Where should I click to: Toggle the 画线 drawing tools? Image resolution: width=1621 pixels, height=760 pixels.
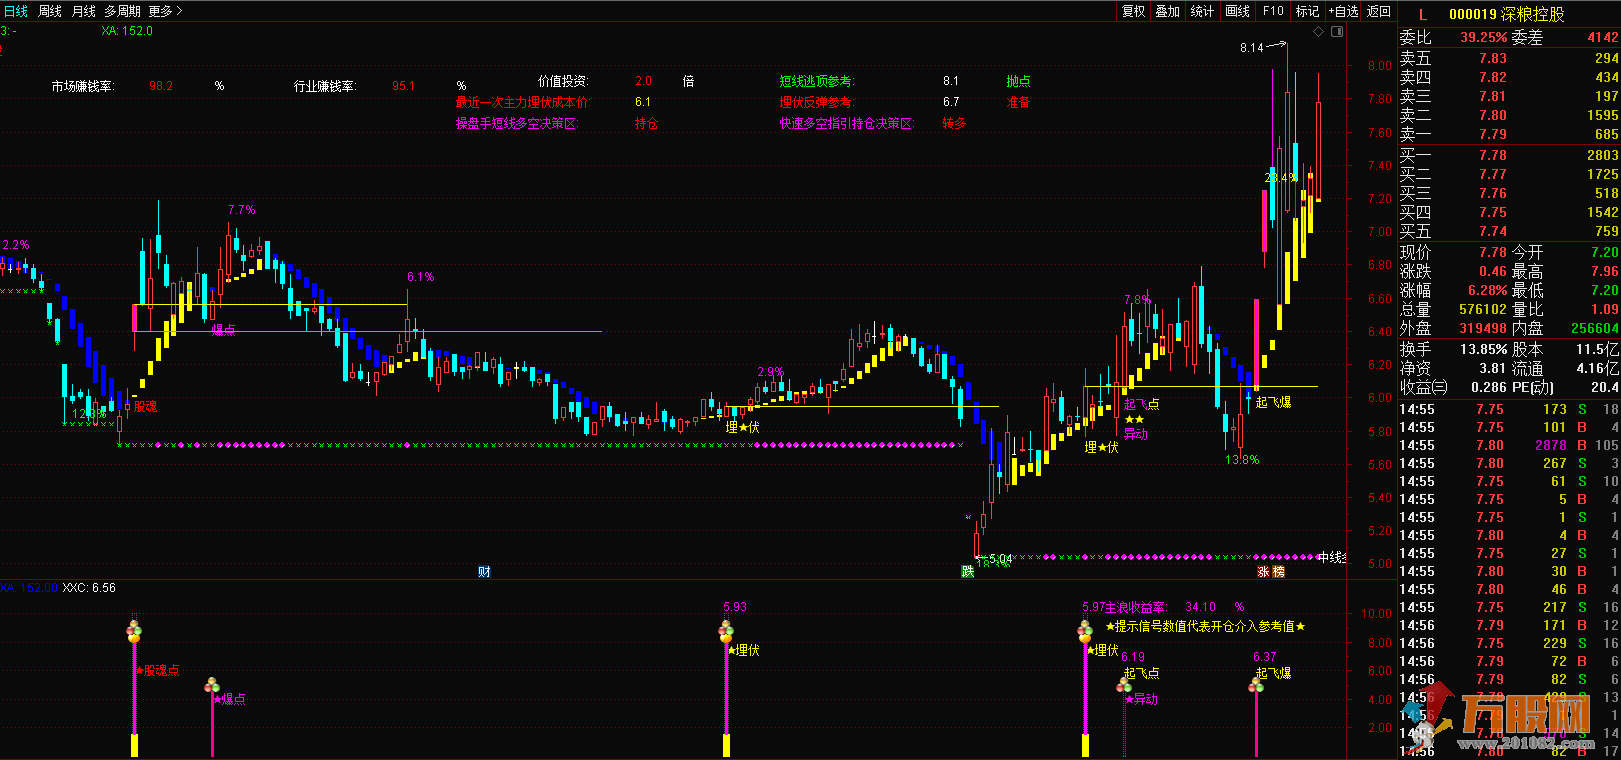click(1238, 11)
